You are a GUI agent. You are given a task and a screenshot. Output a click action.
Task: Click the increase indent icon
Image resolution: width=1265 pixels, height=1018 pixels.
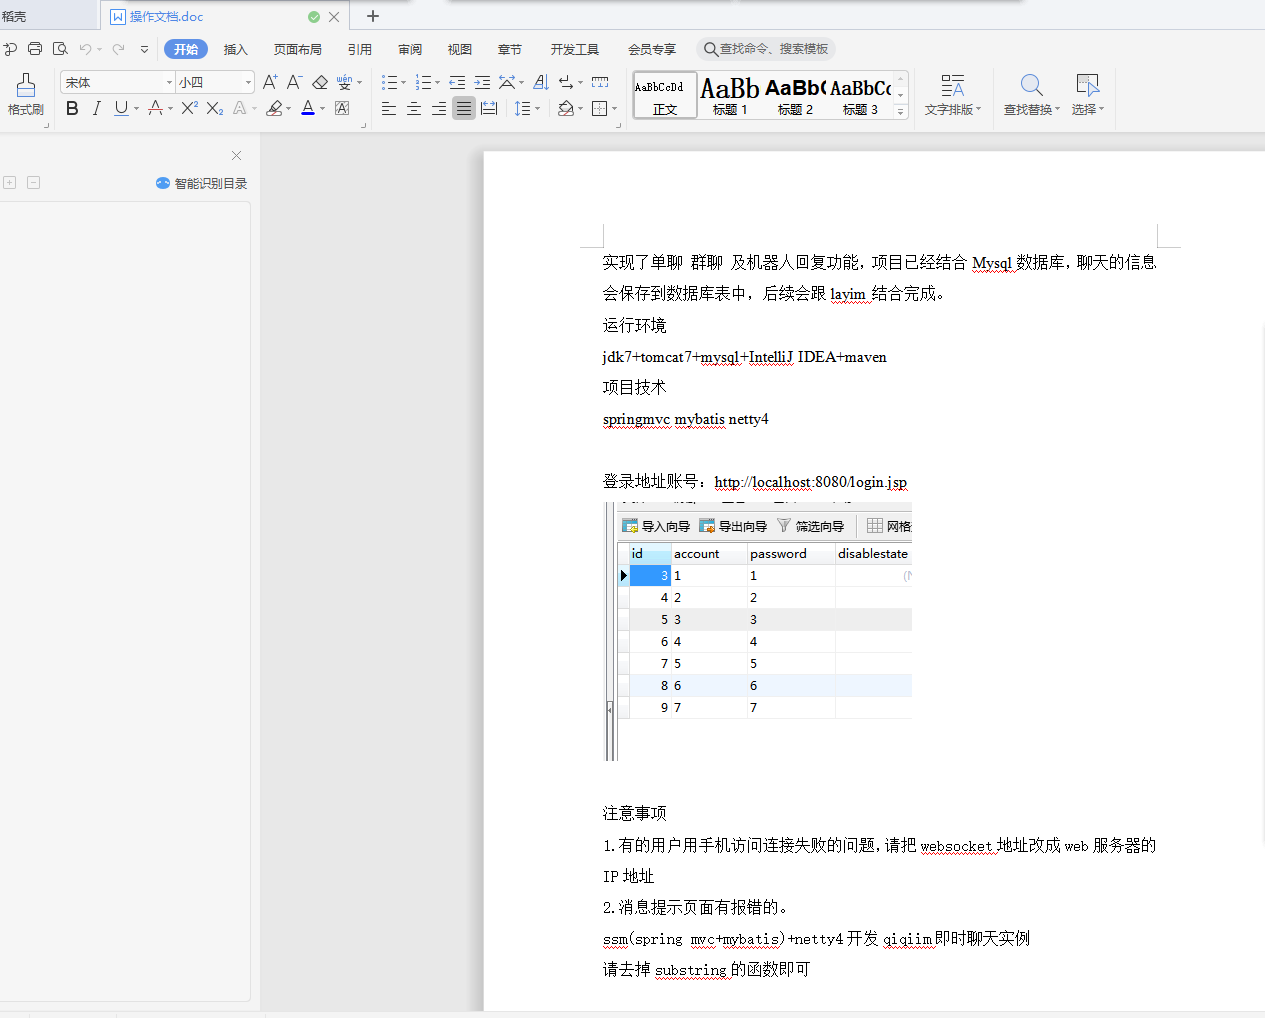pos(483,81)
